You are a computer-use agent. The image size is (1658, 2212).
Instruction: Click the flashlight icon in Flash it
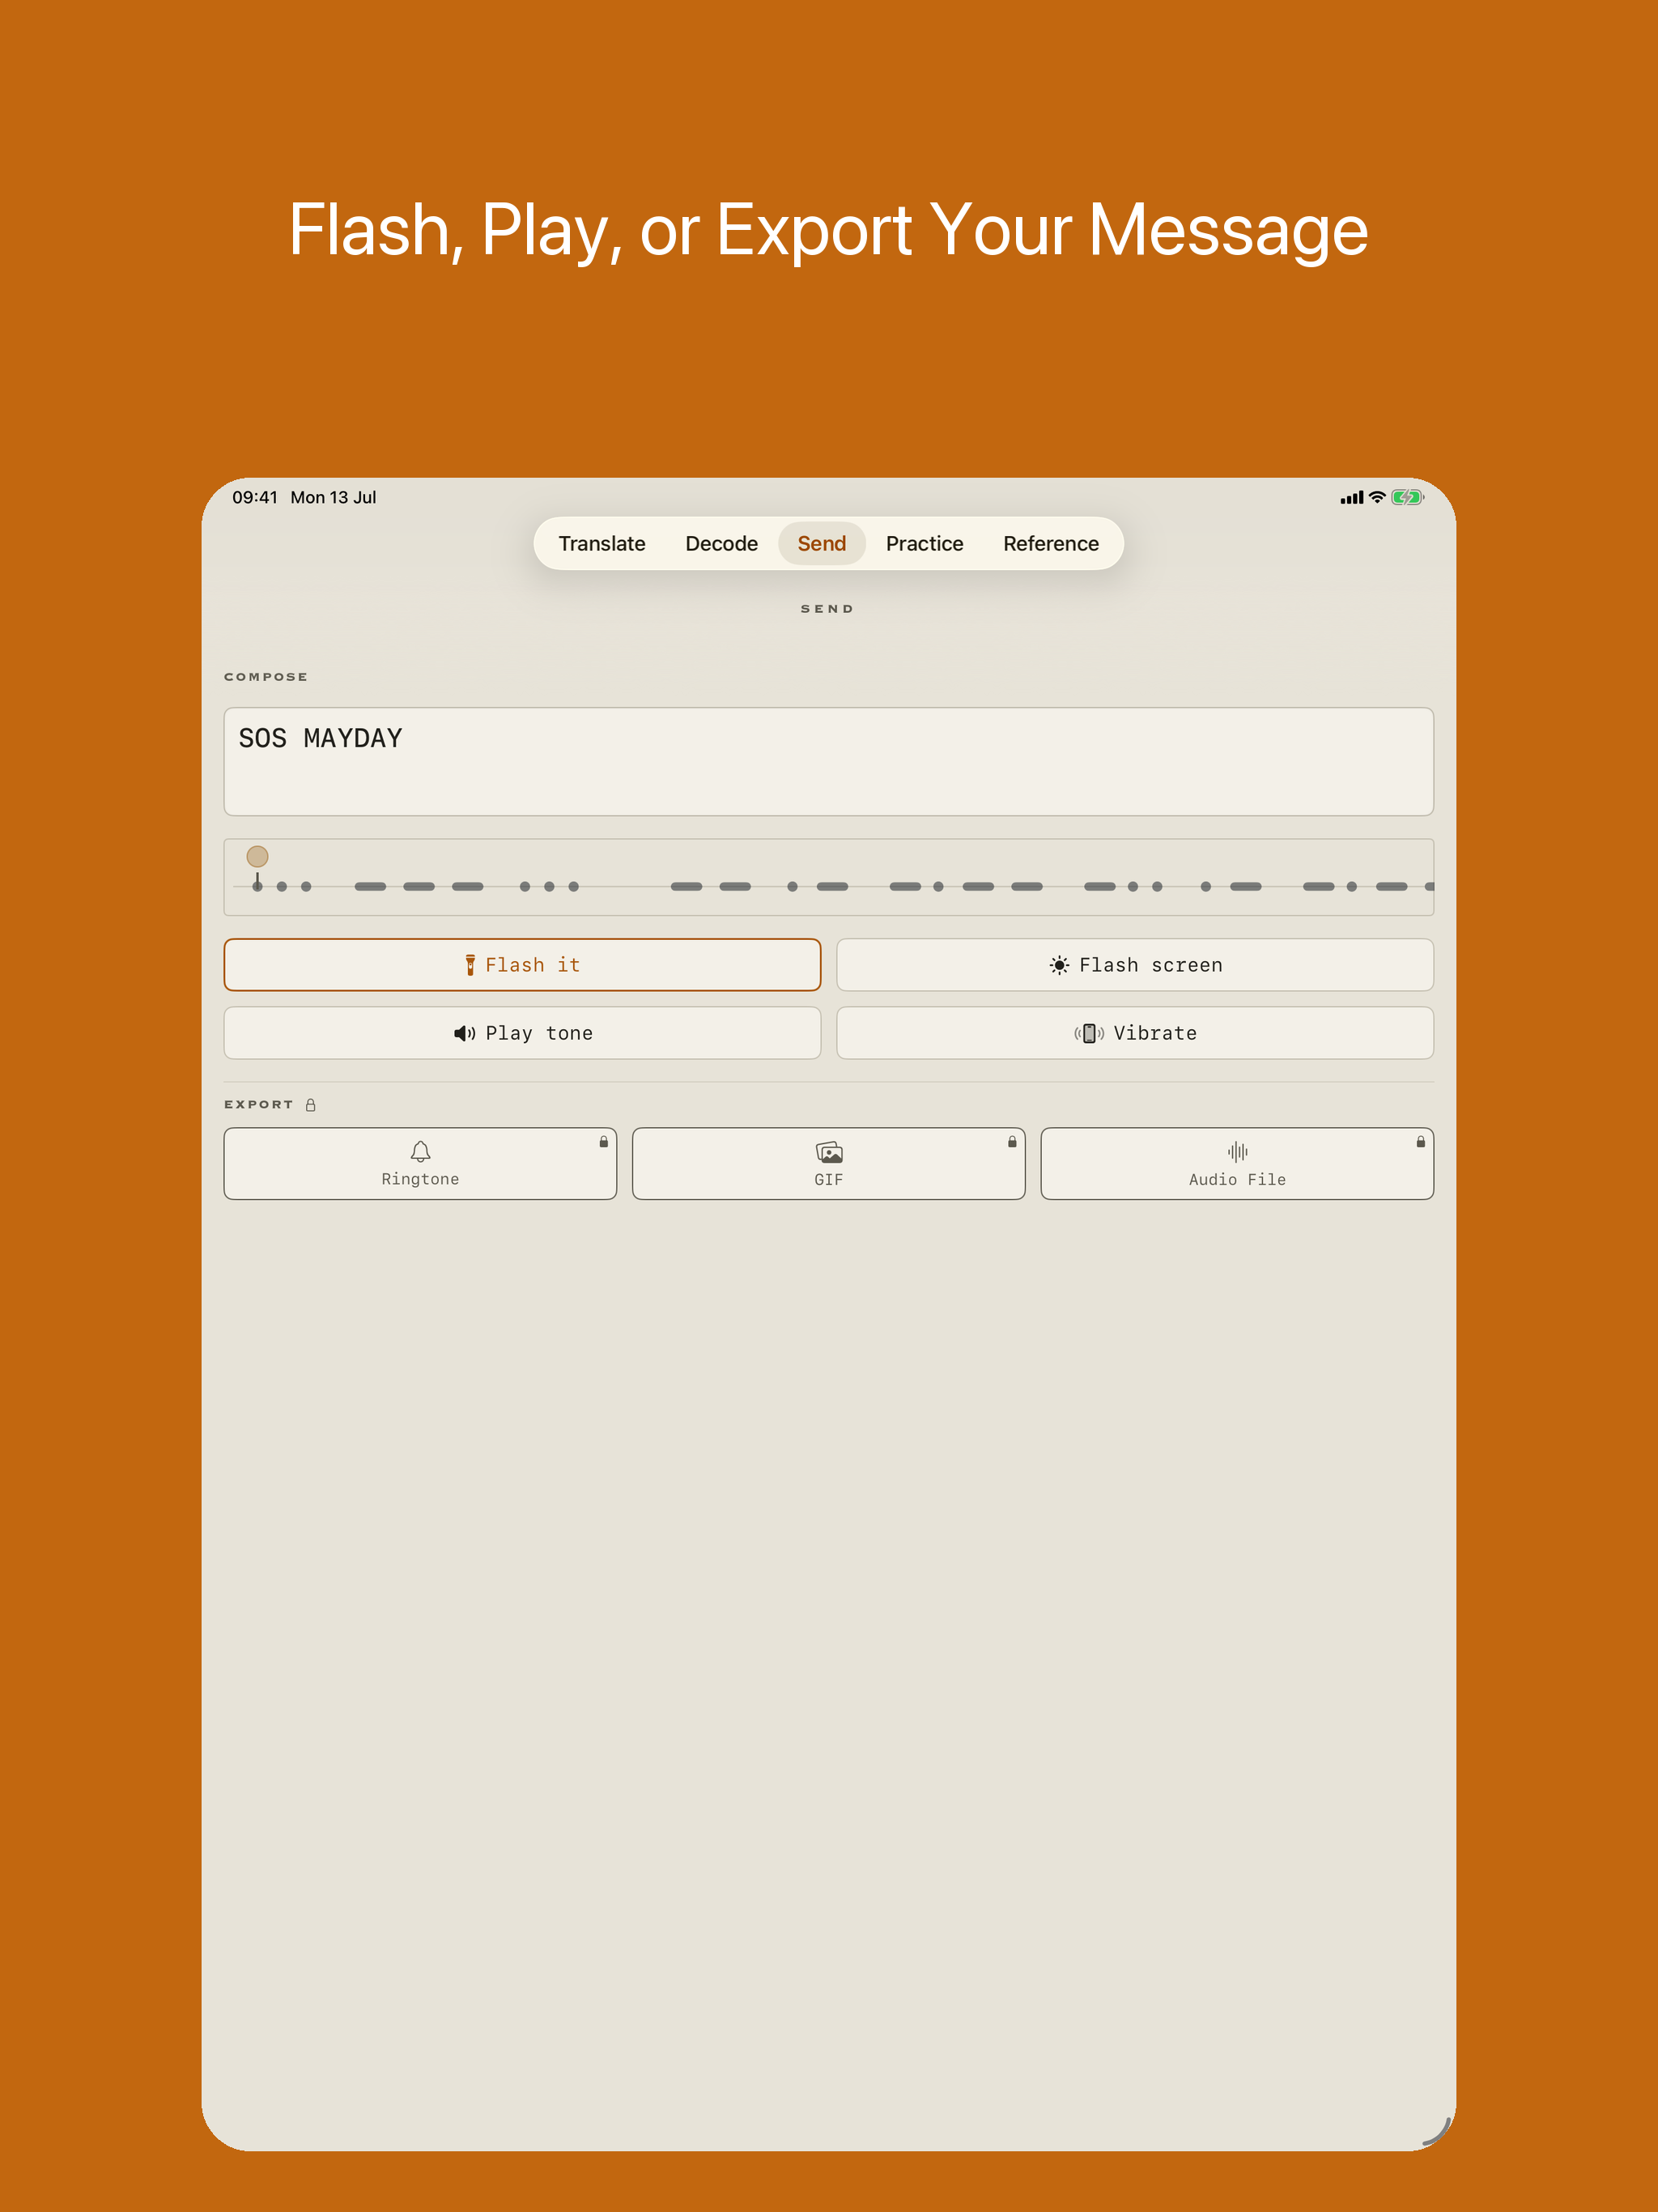point(470,965)
